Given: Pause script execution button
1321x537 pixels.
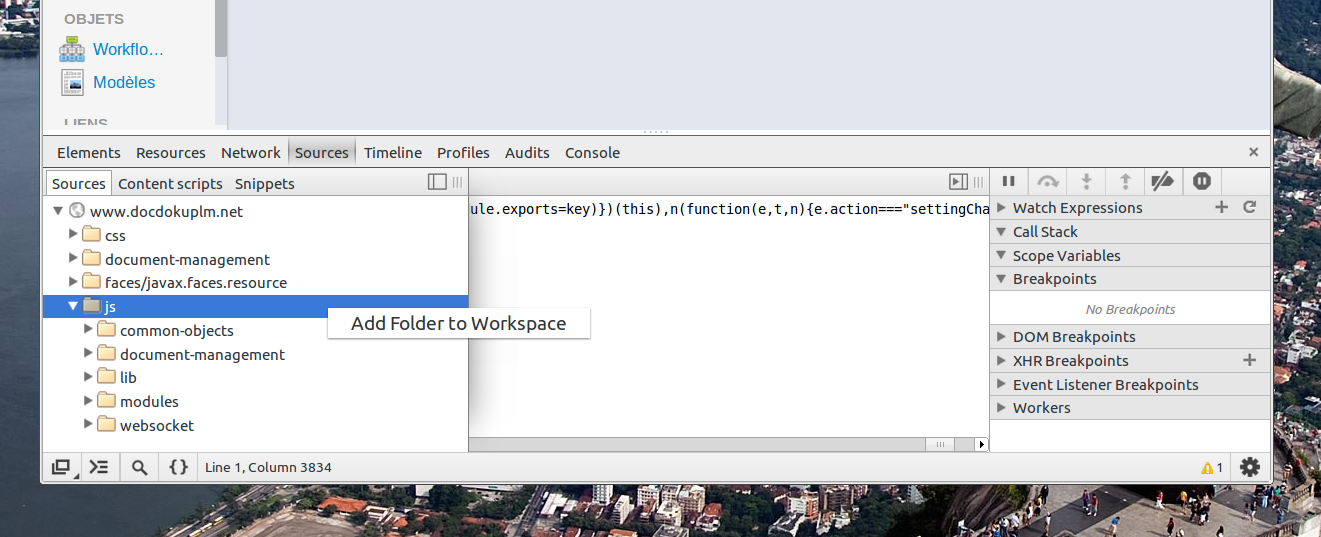Looking at the screenshot, I should pyautogui.click(x=1009, y=181).
